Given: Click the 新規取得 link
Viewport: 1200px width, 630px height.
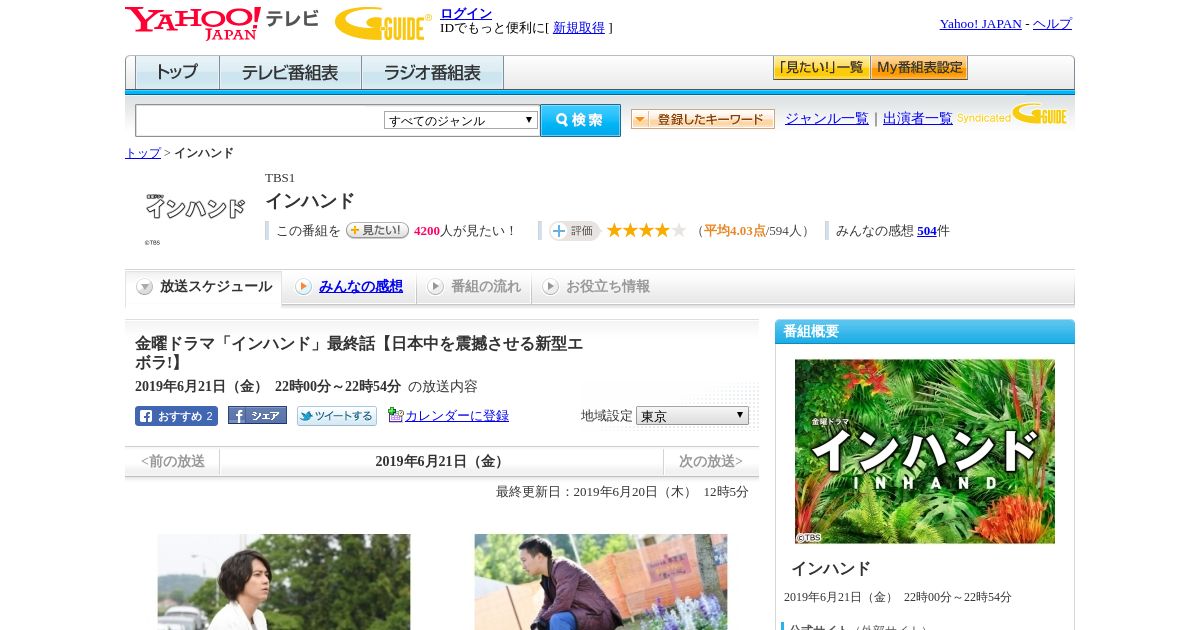Looking at the screenshot, I should point(579,28).
